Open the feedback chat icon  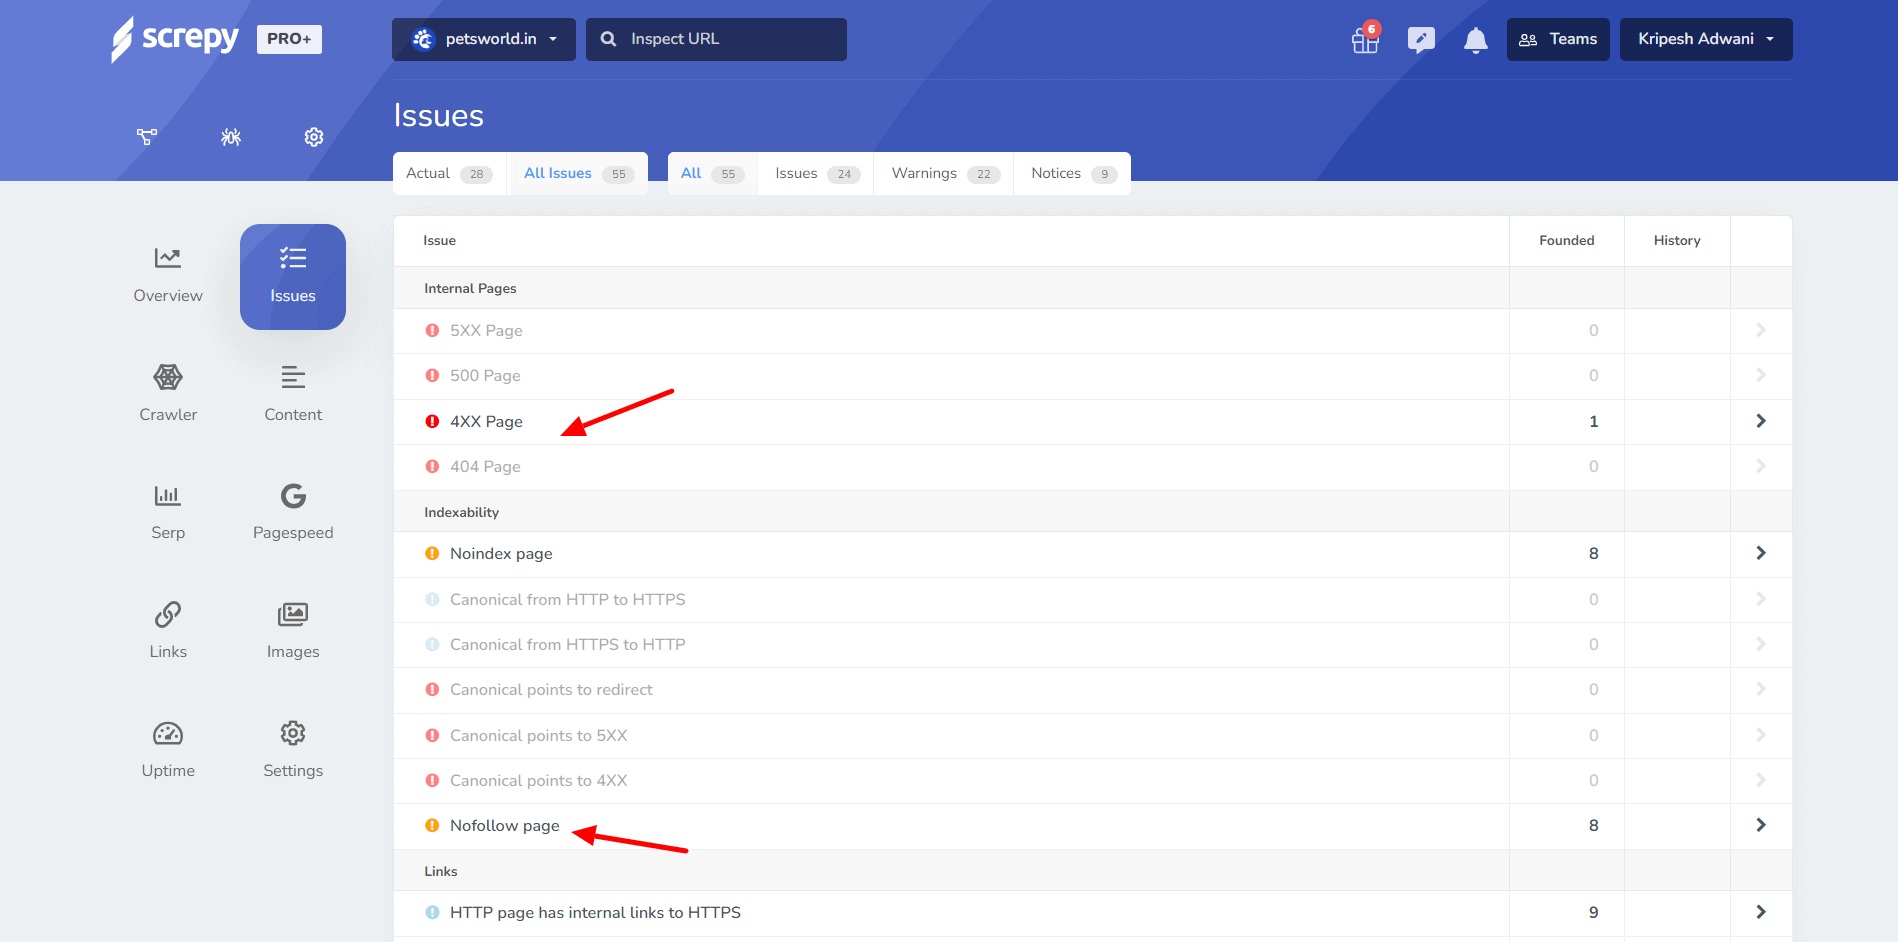click(x=1420, y=40)
